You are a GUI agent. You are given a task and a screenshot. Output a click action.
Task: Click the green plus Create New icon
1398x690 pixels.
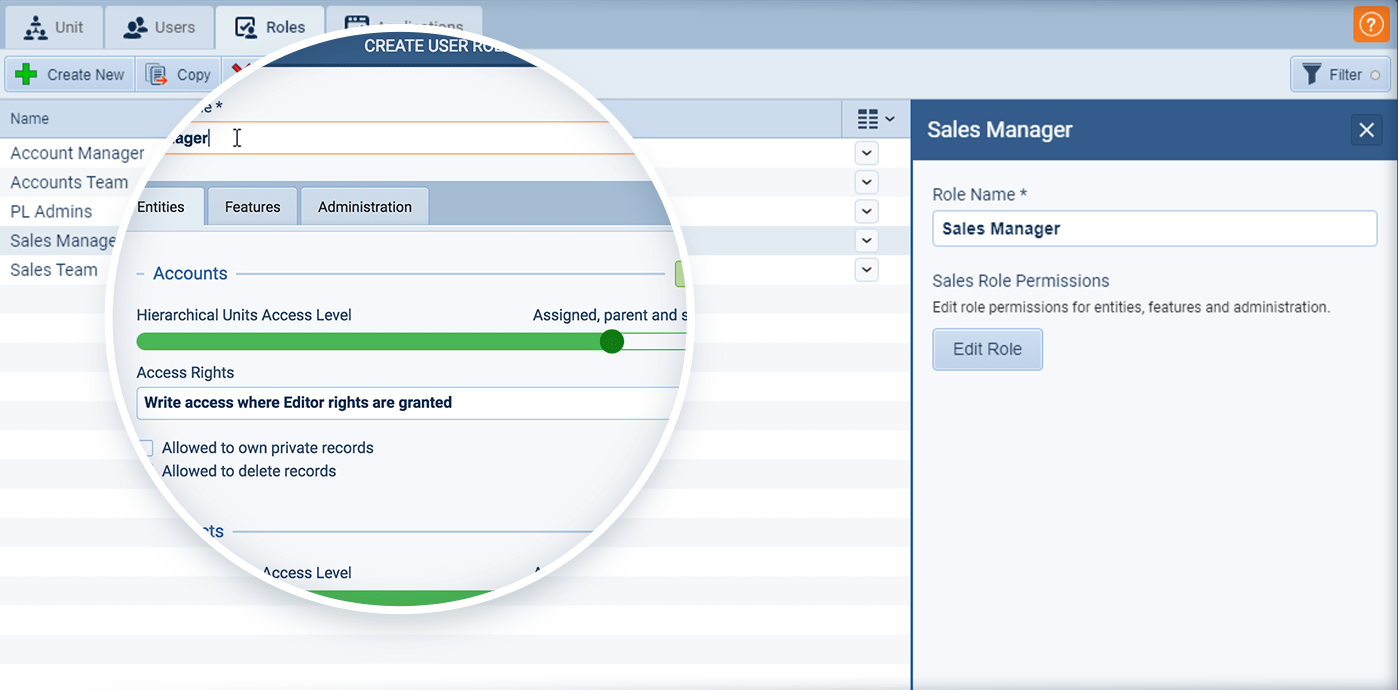point(26,73)
